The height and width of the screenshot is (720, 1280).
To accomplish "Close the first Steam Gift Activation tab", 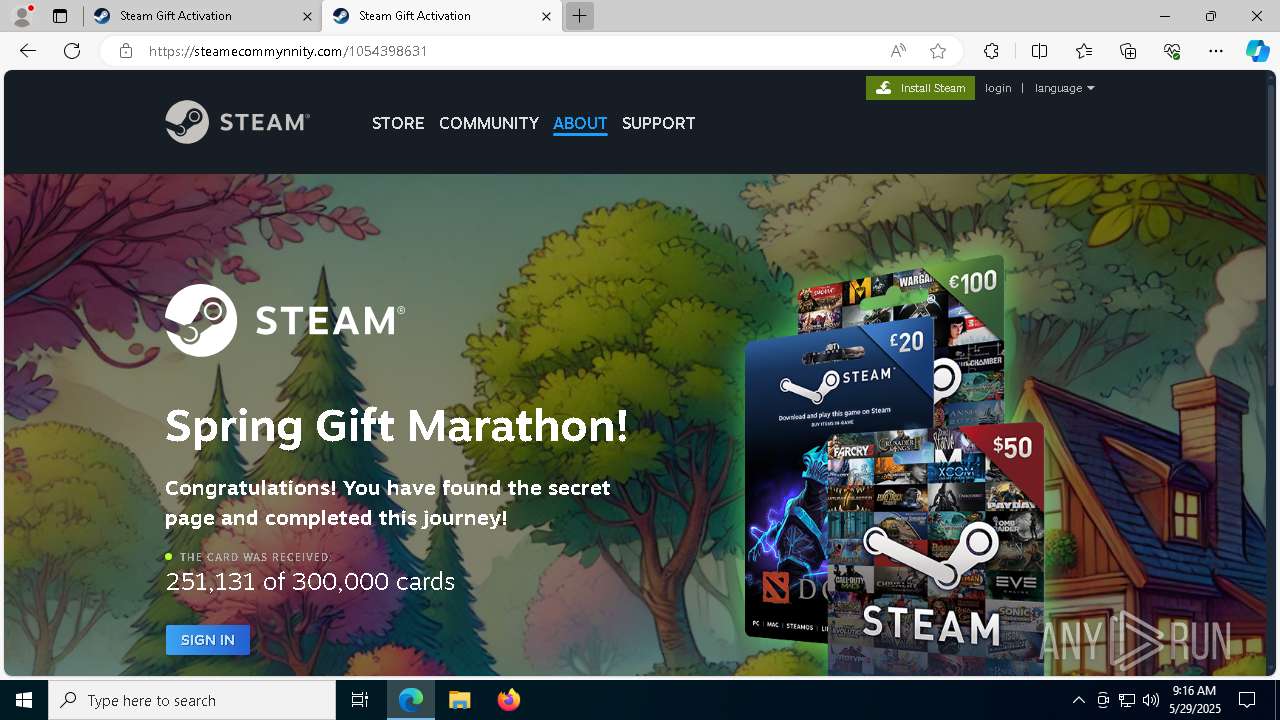I will click(307, 16).
